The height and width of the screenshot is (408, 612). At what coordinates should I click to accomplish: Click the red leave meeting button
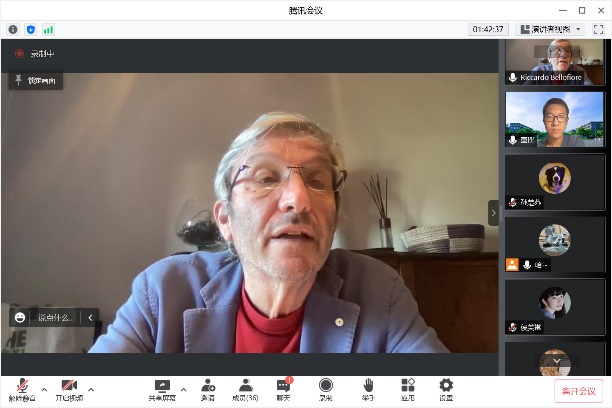578,391
